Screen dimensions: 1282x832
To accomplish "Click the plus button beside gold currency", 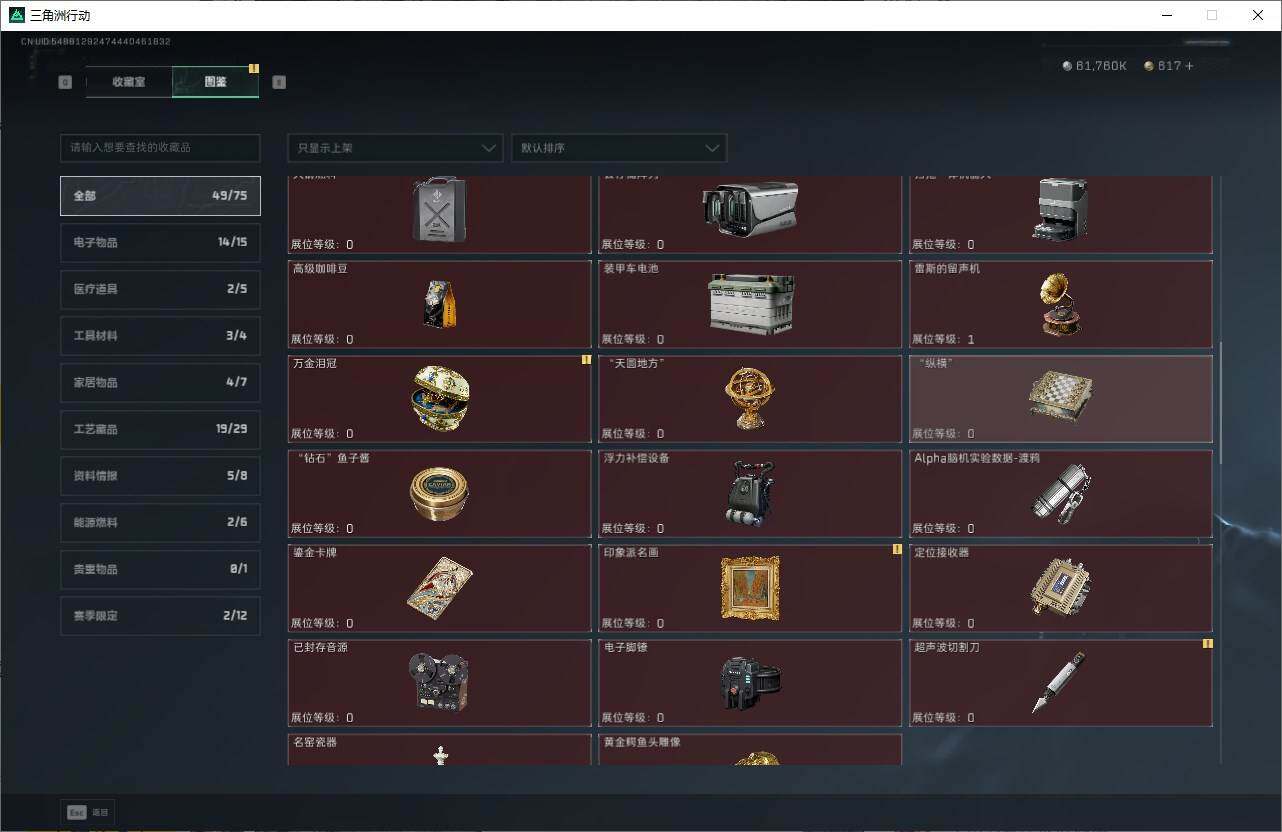I will pos(1188,66).
